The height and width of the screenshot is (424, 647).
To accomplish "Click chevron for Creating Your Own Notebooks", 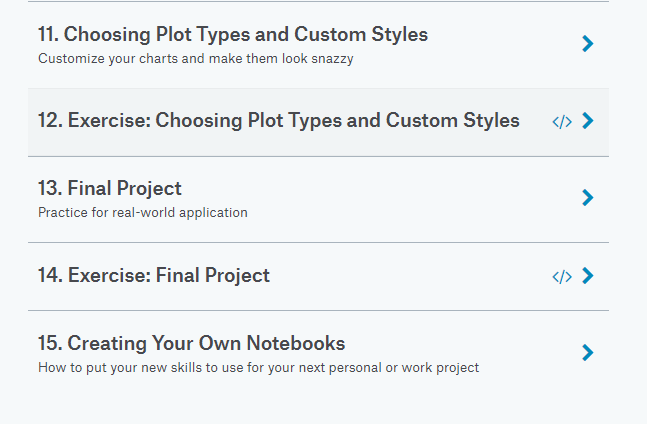I will pyautogui.click(x=588, y=352).
